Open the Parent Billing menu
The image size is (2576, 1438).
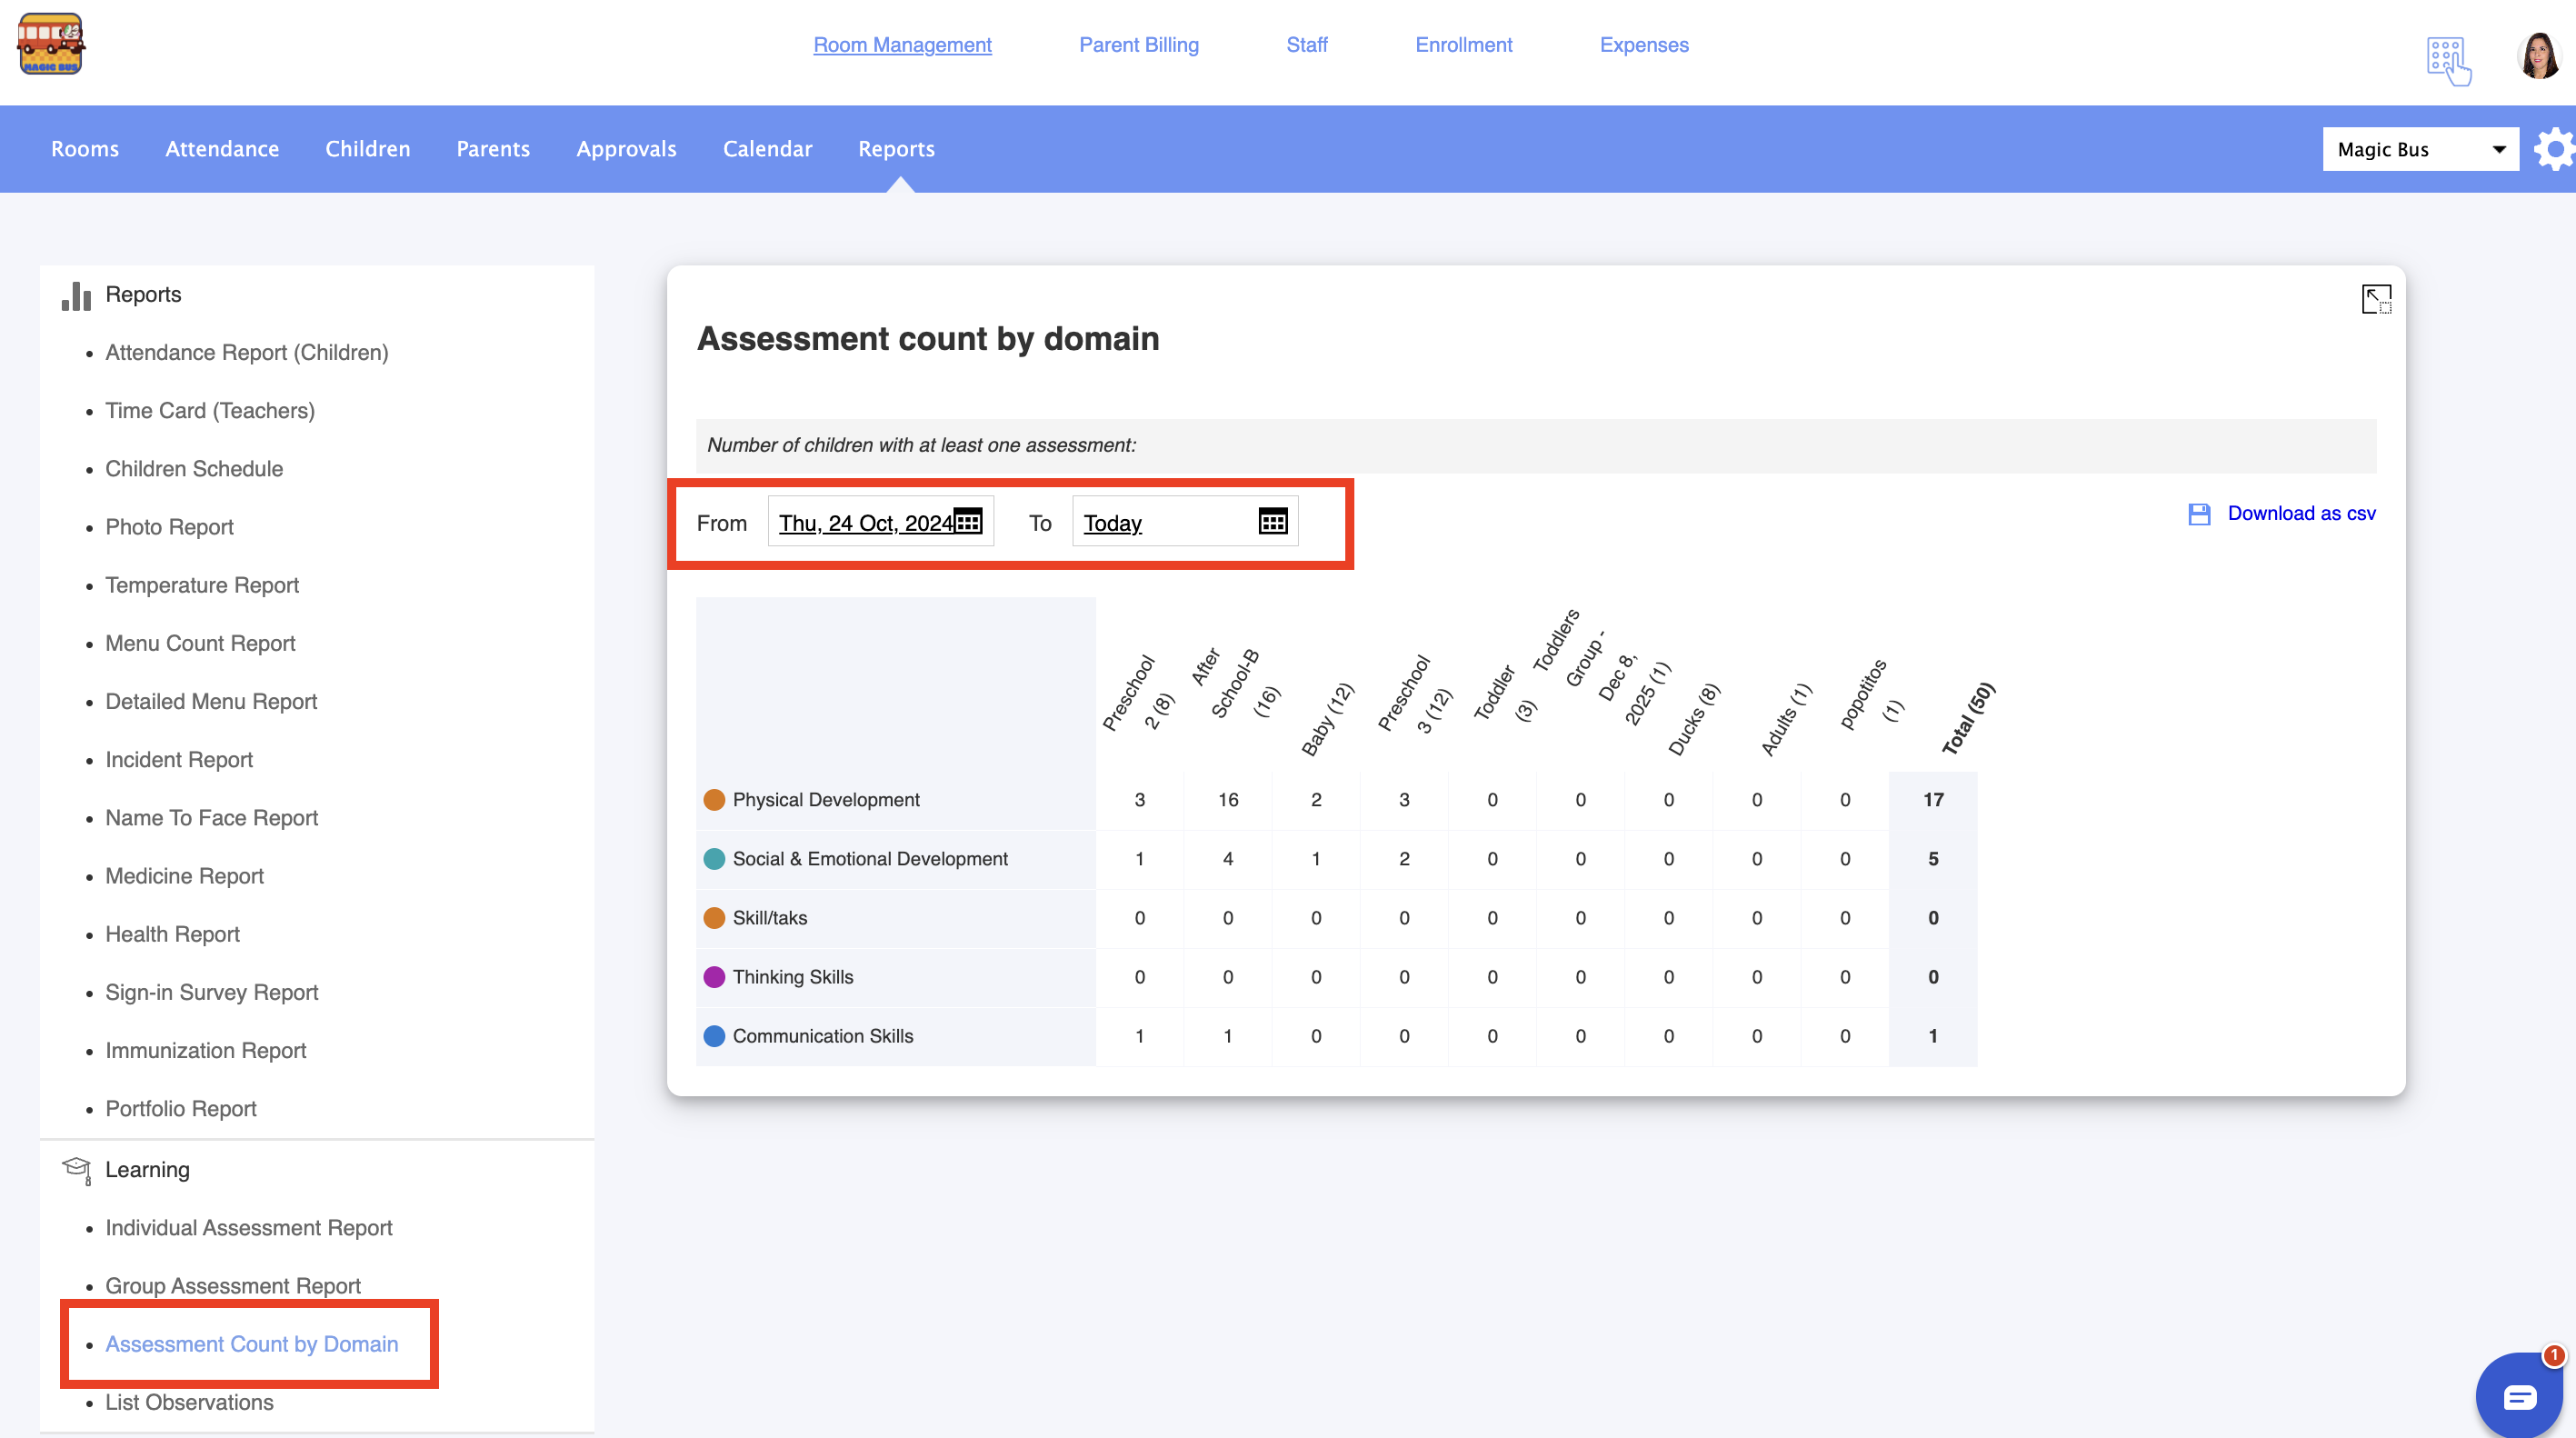click(x=1138, y=45)
